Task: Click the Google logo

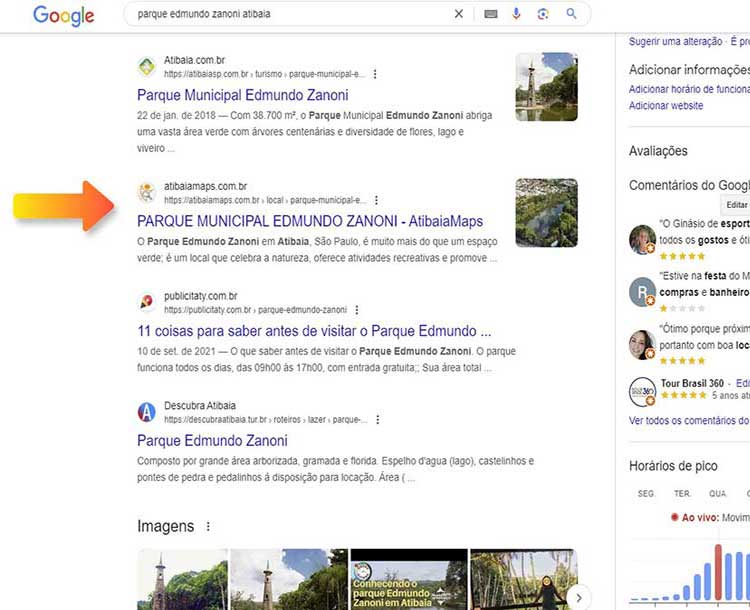Action: click(63, 15)
